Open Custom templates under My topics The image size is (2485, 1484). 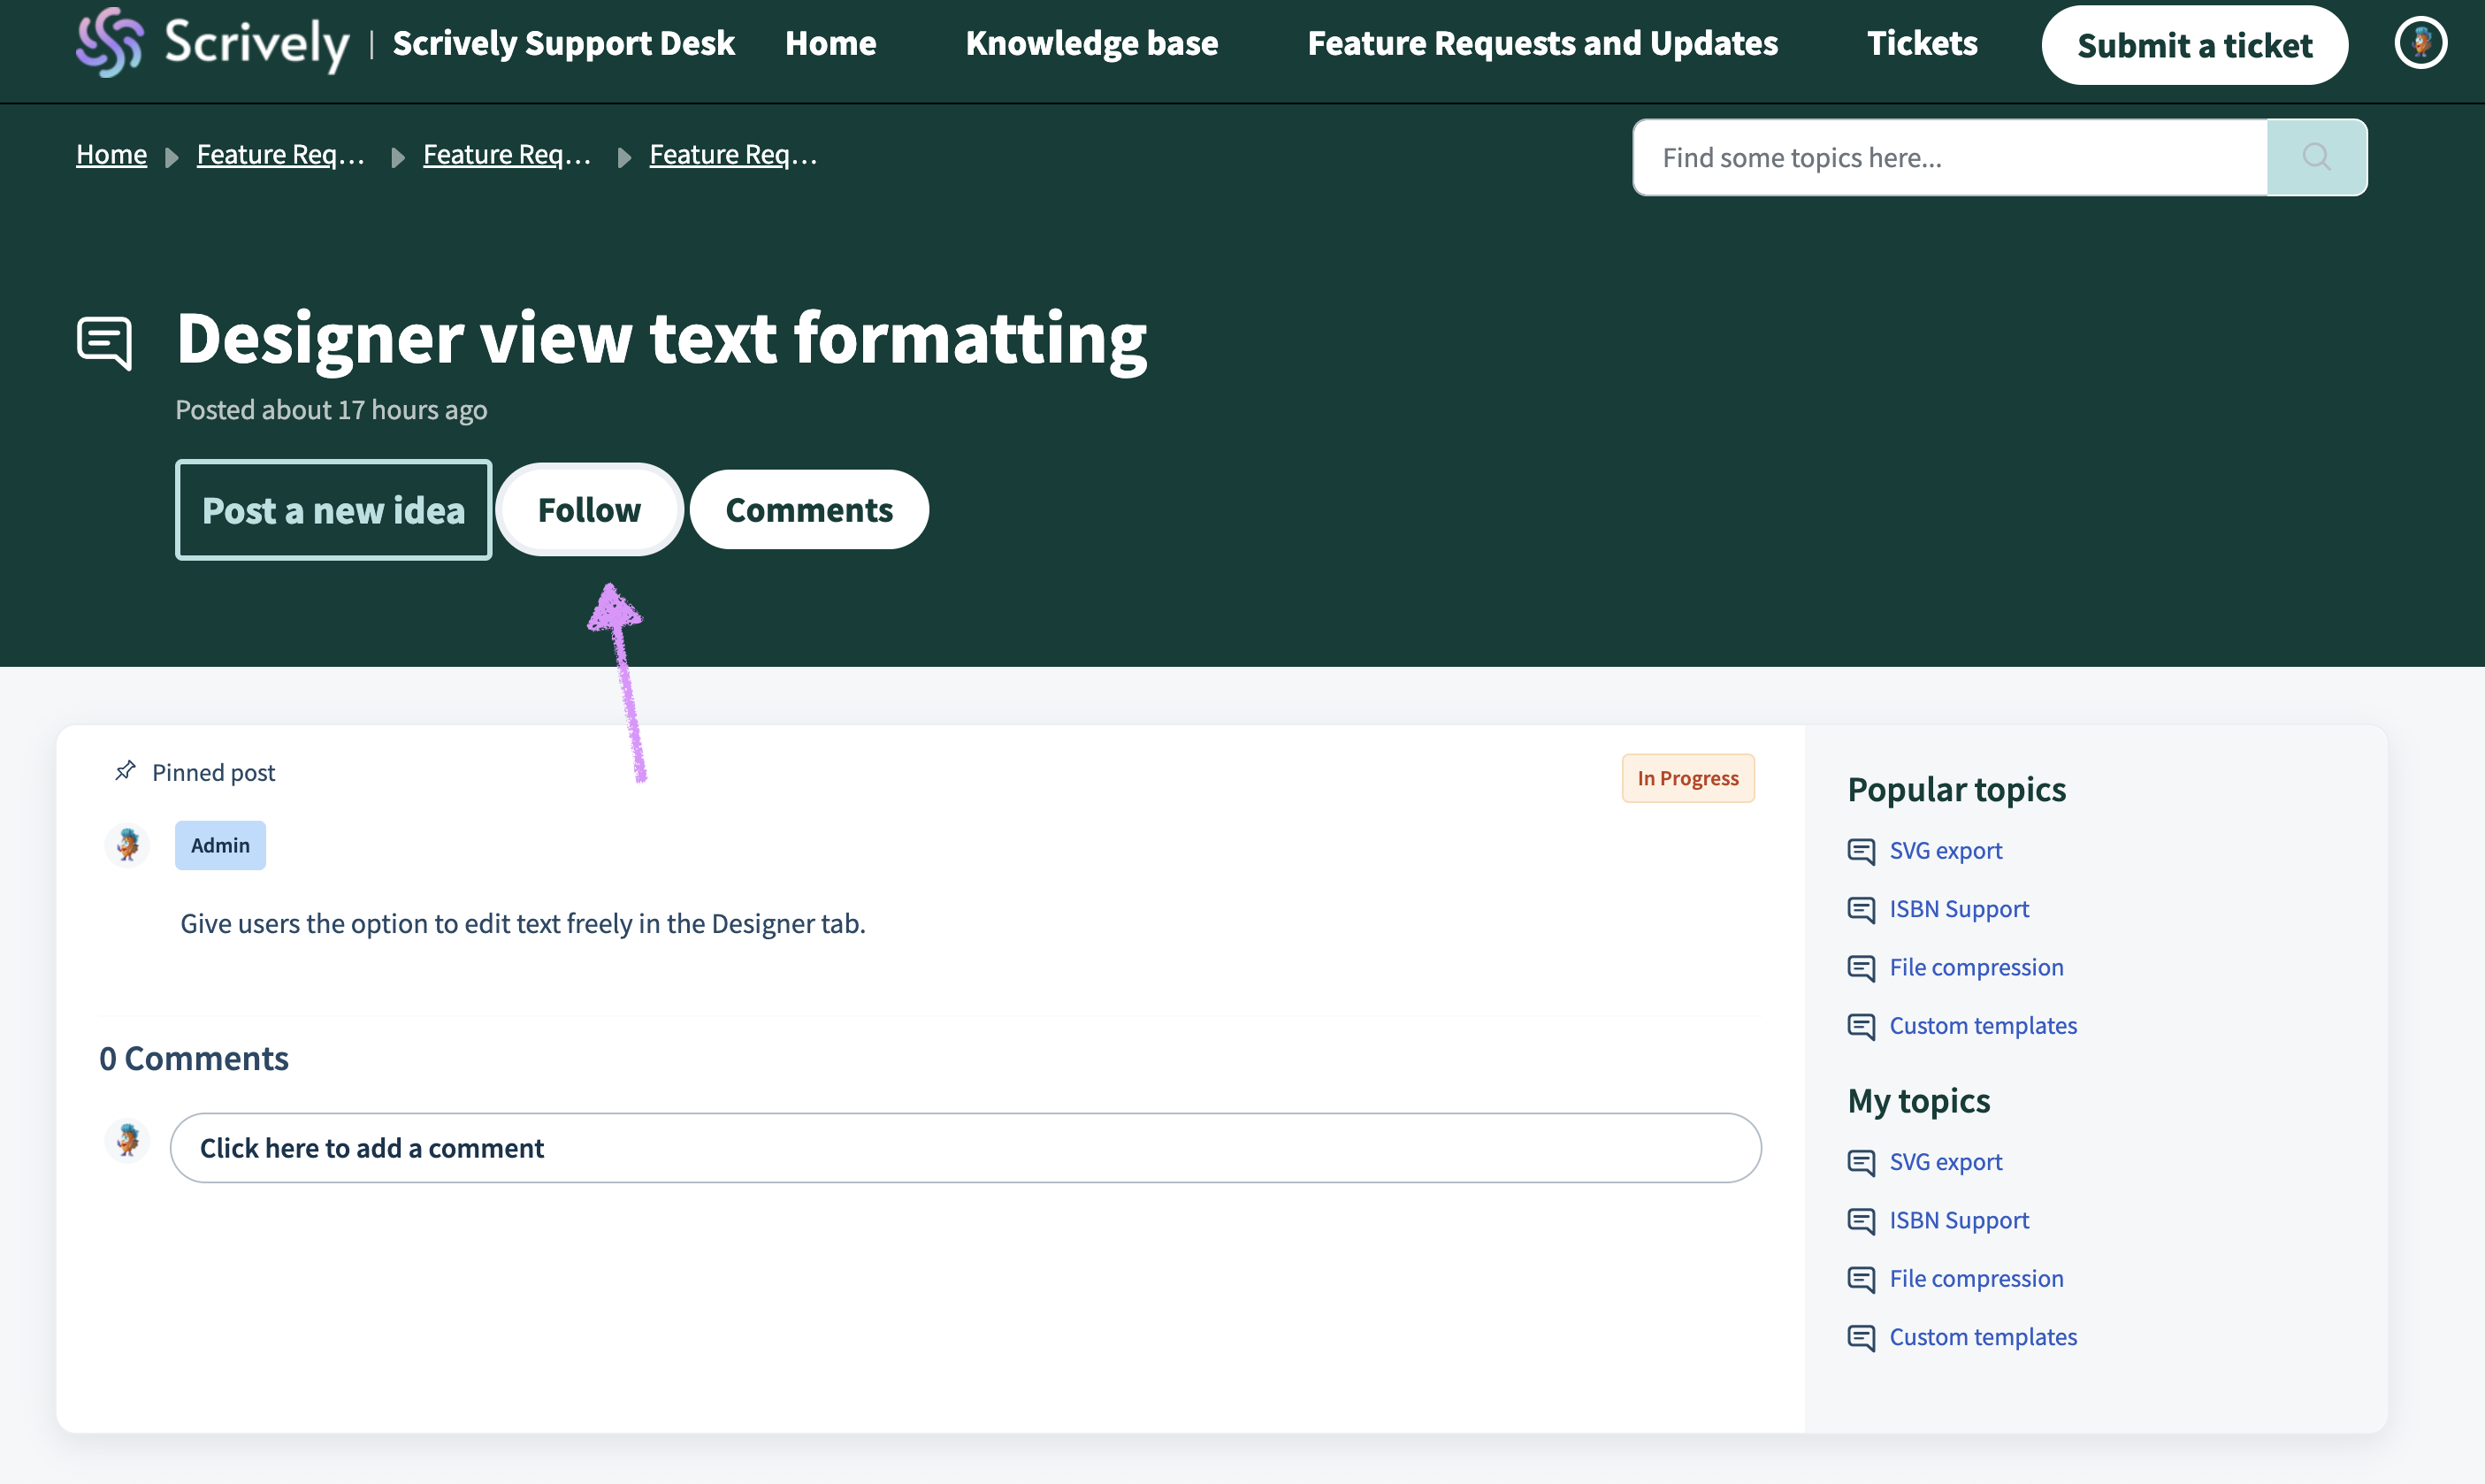(1982, 1337)
